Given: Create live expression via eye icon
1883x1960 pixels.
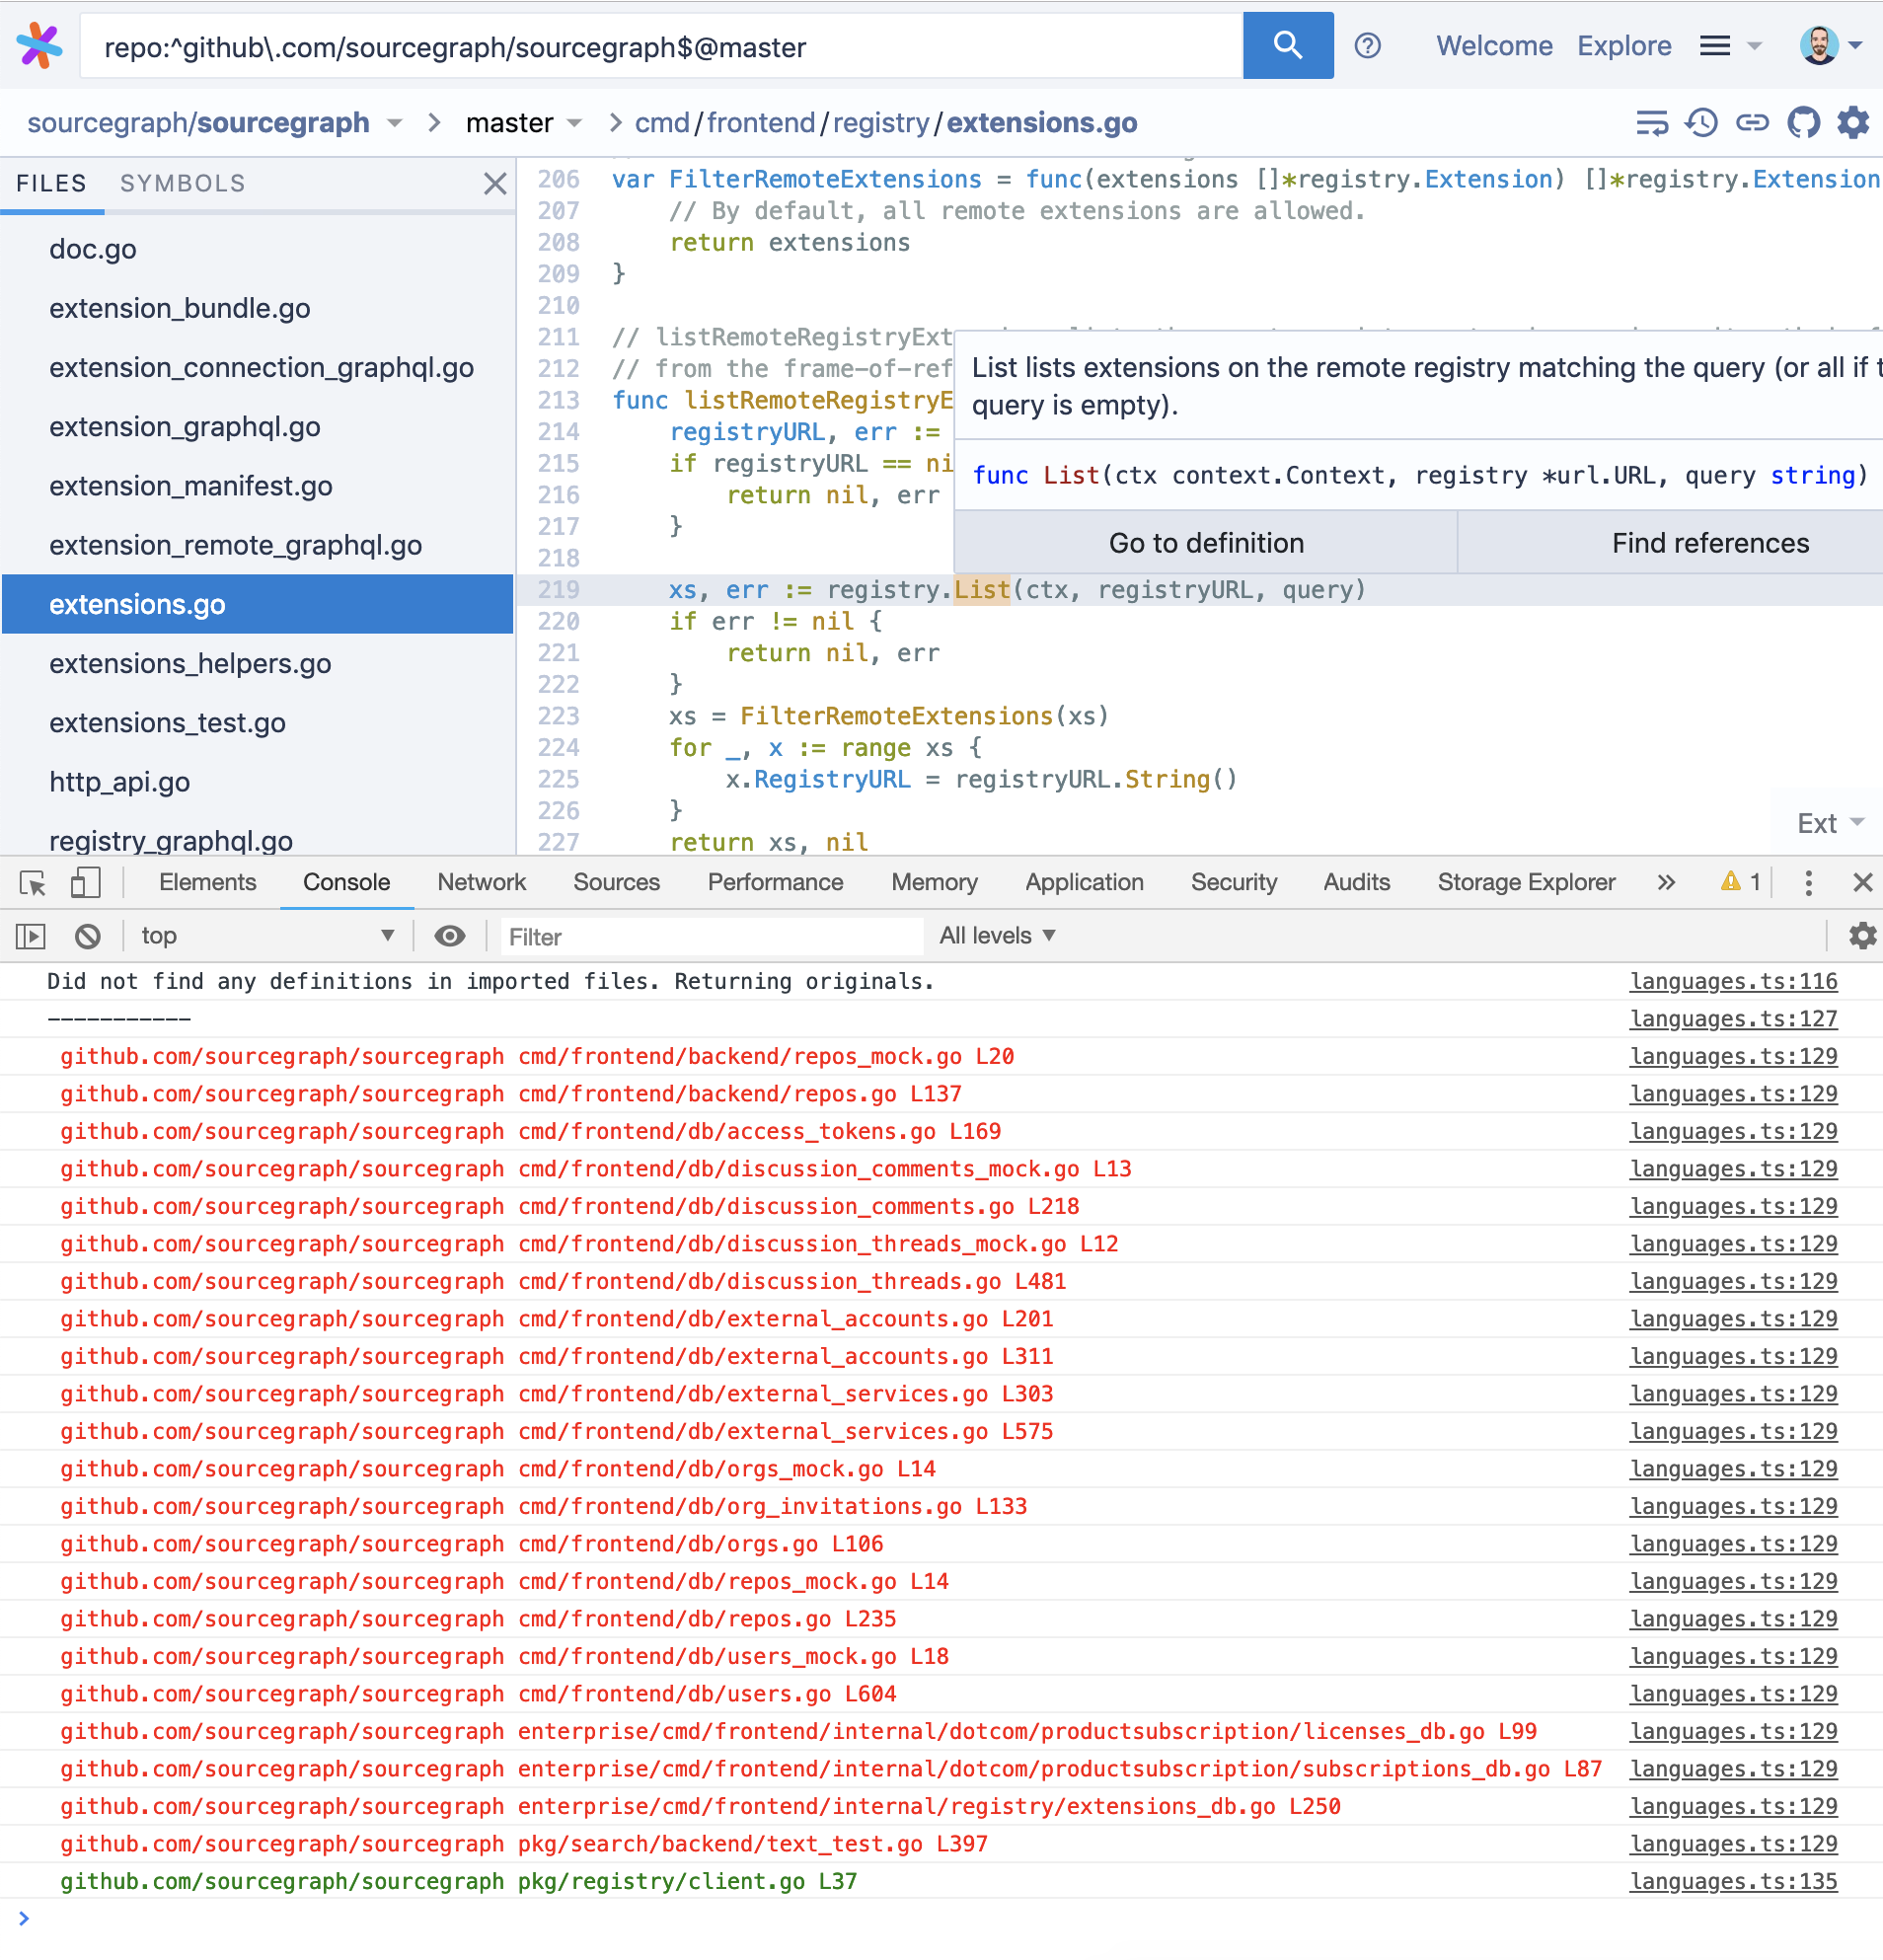Looking at the screenshot, I should [450, 937].
